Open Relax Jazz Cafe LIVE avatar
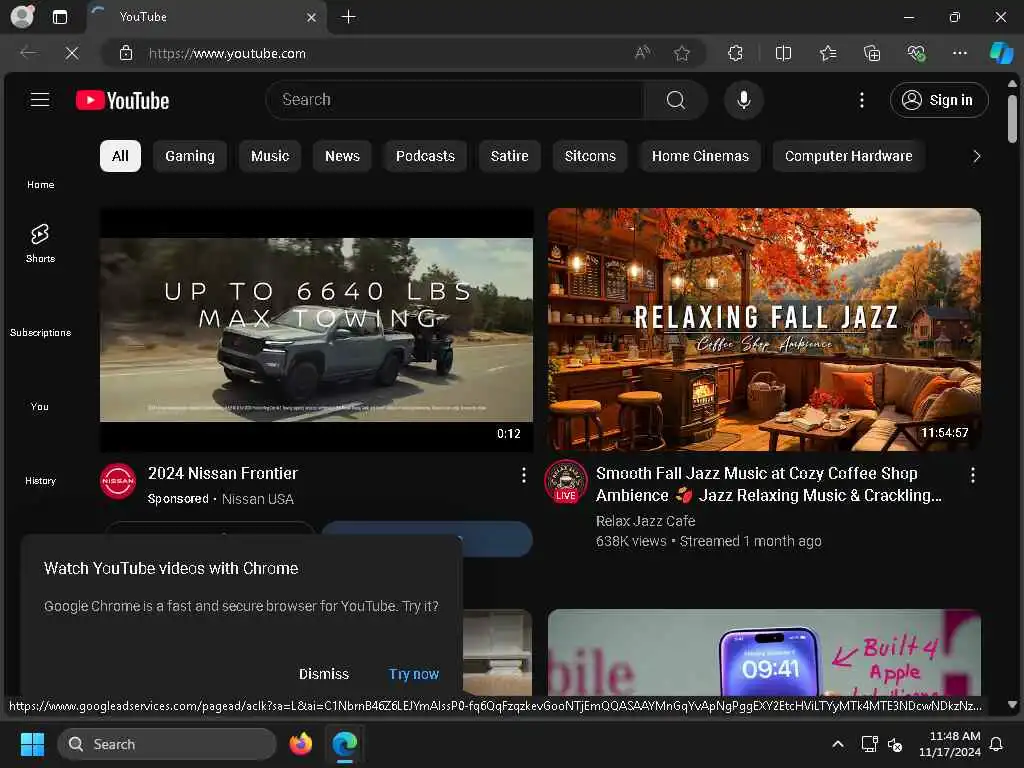The width and height of the screenshot is (1024, 768). click(566, 482)
